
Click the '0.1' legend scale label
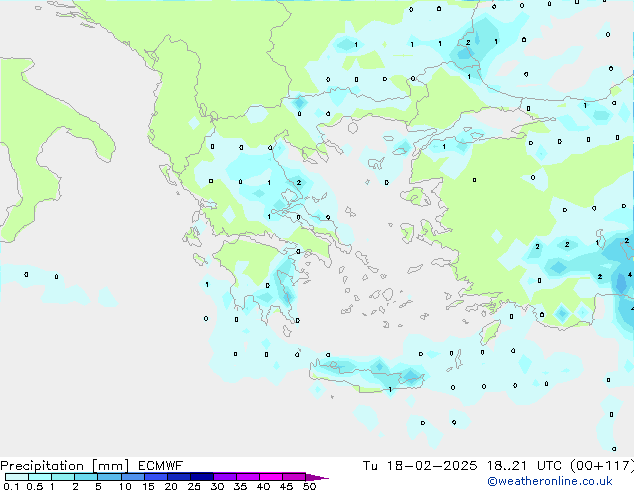[x=11, y=486]
